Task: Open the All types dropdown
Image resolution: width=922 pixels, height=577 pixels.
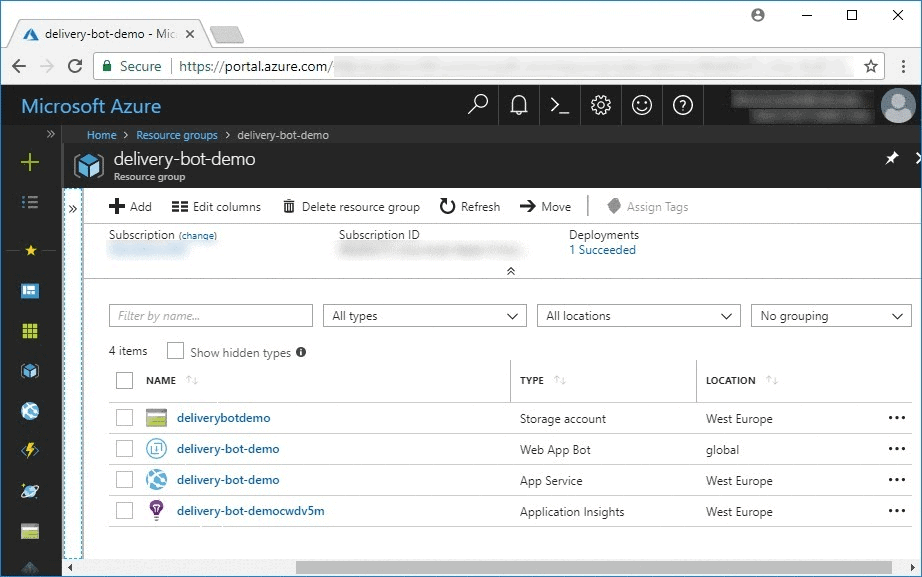Action: click(x=425, y=316)
